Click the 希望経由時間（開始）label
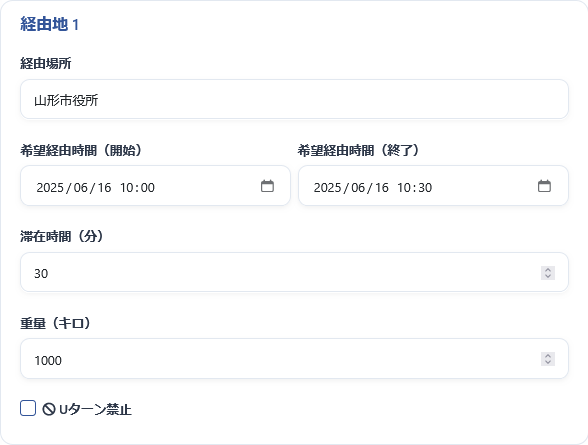Viewport: 588px width, 445px height. click(x=81, y=150)
